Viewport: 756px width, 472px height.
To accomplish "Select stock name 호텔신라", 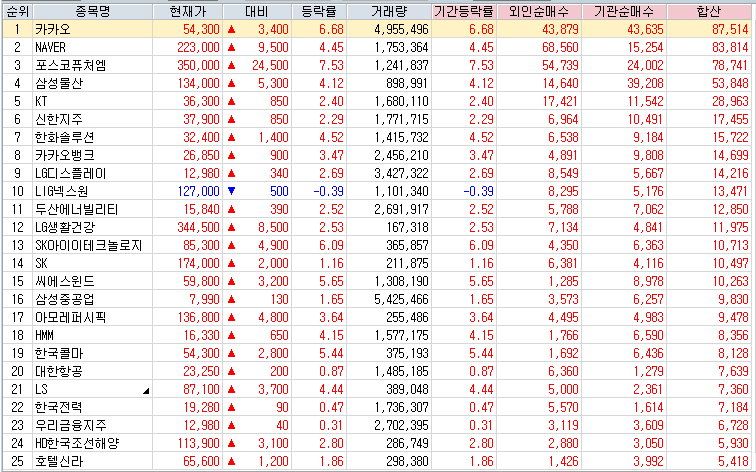I will [x=59, y=461].
